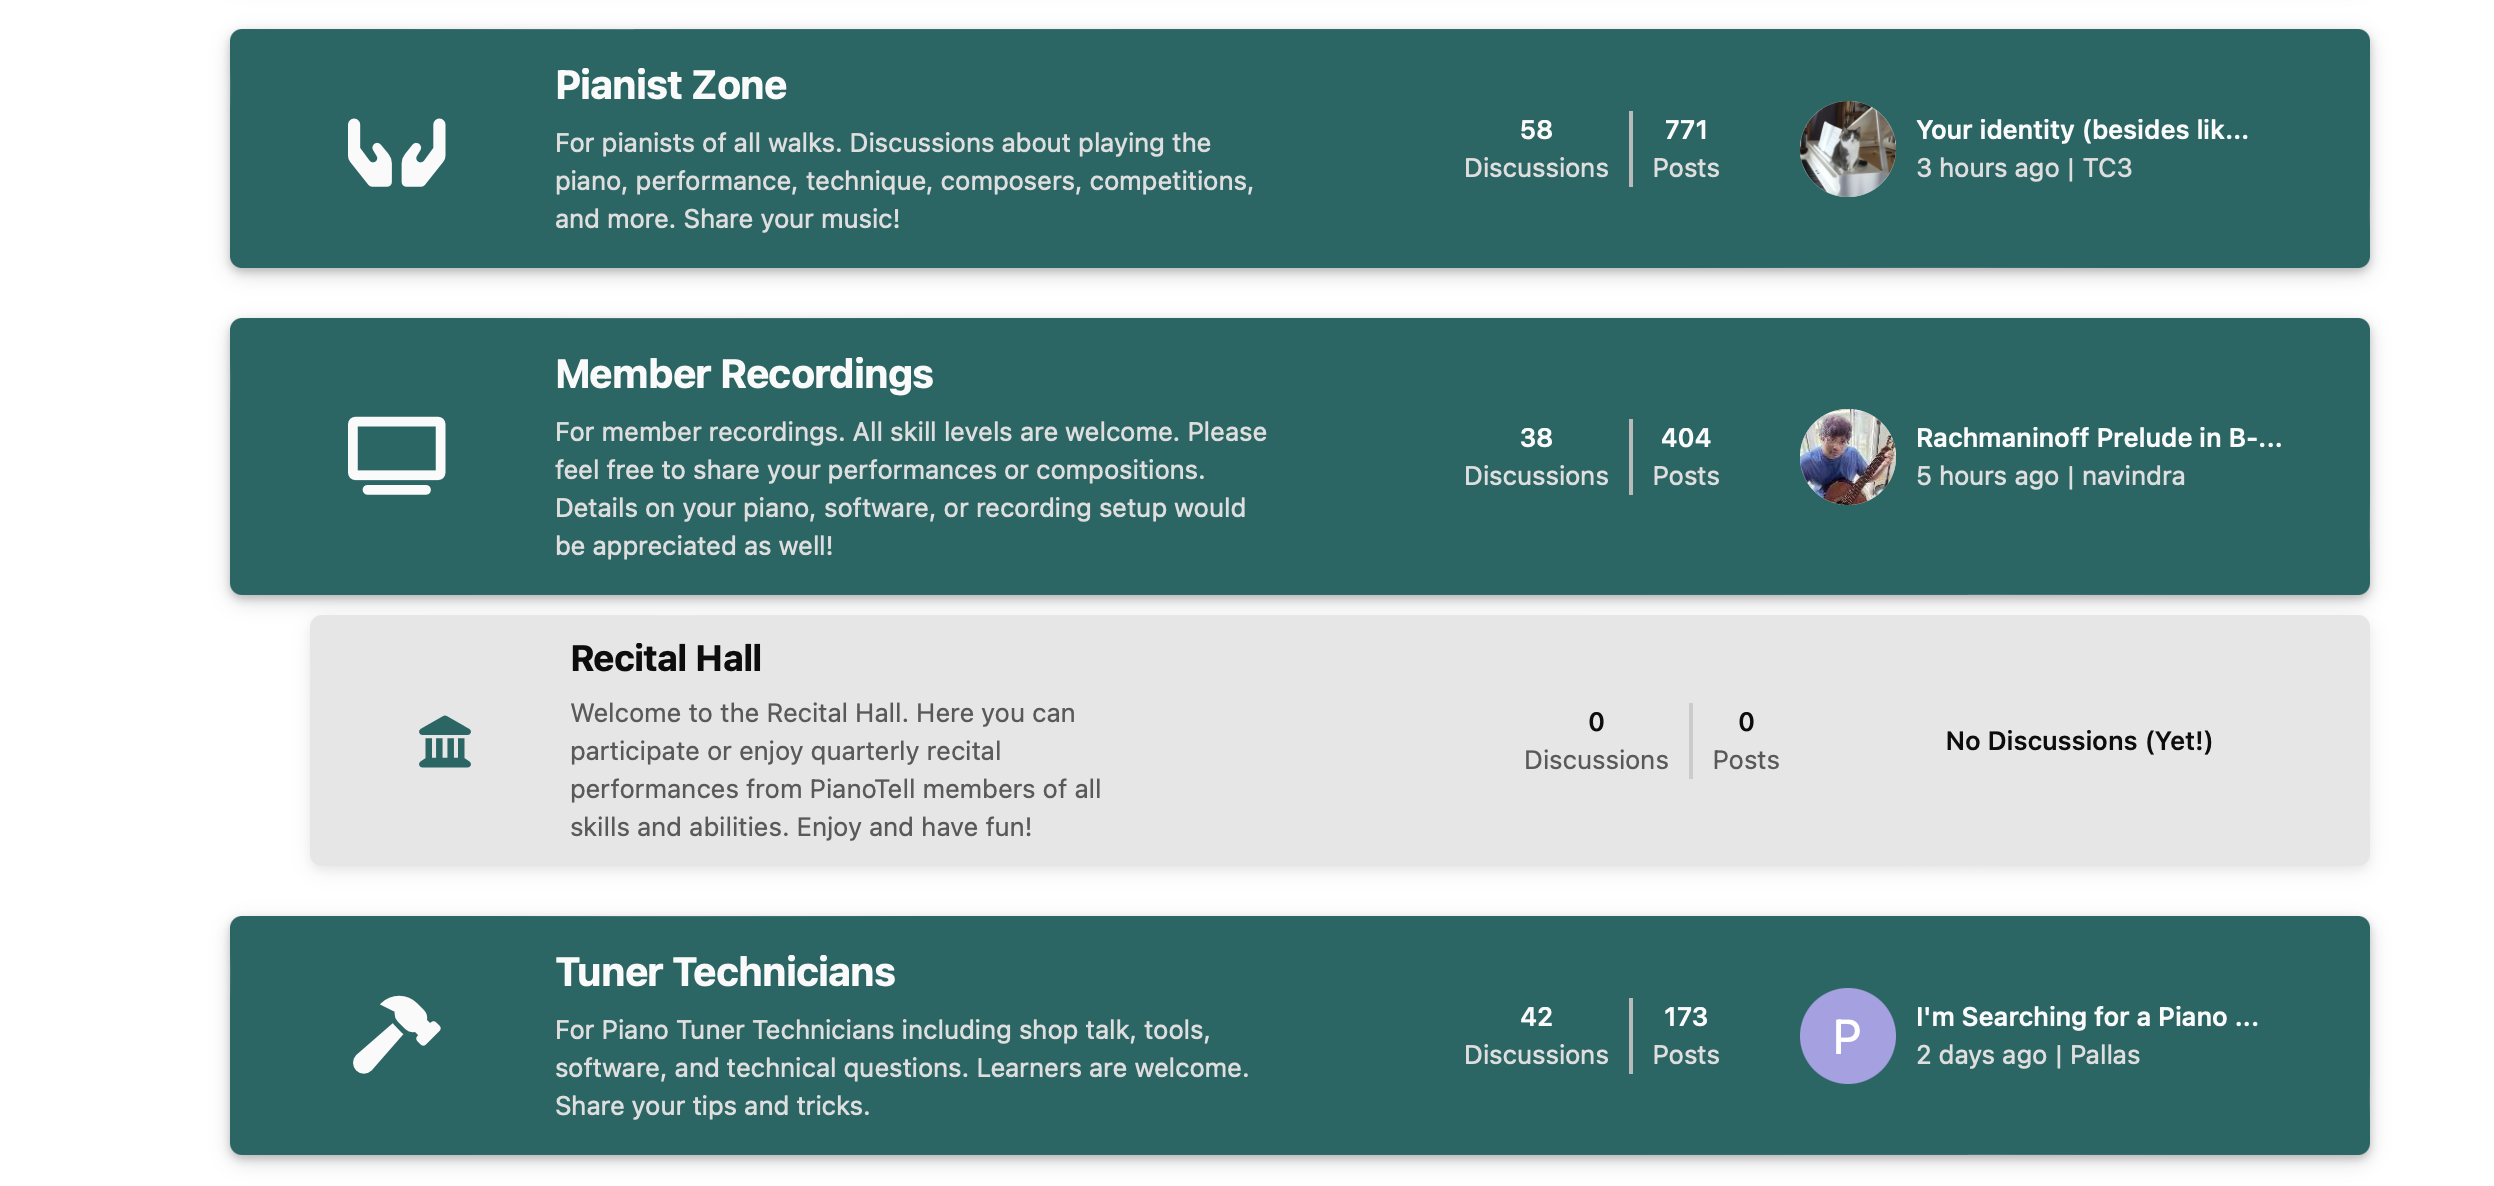This screenshot has height=1186, width=2494.
Task: Open TC3's cat avatar thumbnail
Action: (1846, 149)
